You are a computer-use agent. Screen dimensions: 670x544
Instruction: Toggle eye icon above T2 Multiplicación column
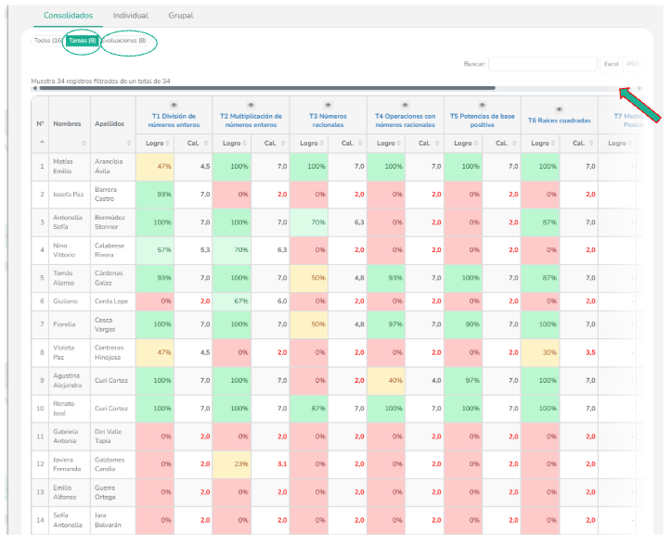pos(250,104)
